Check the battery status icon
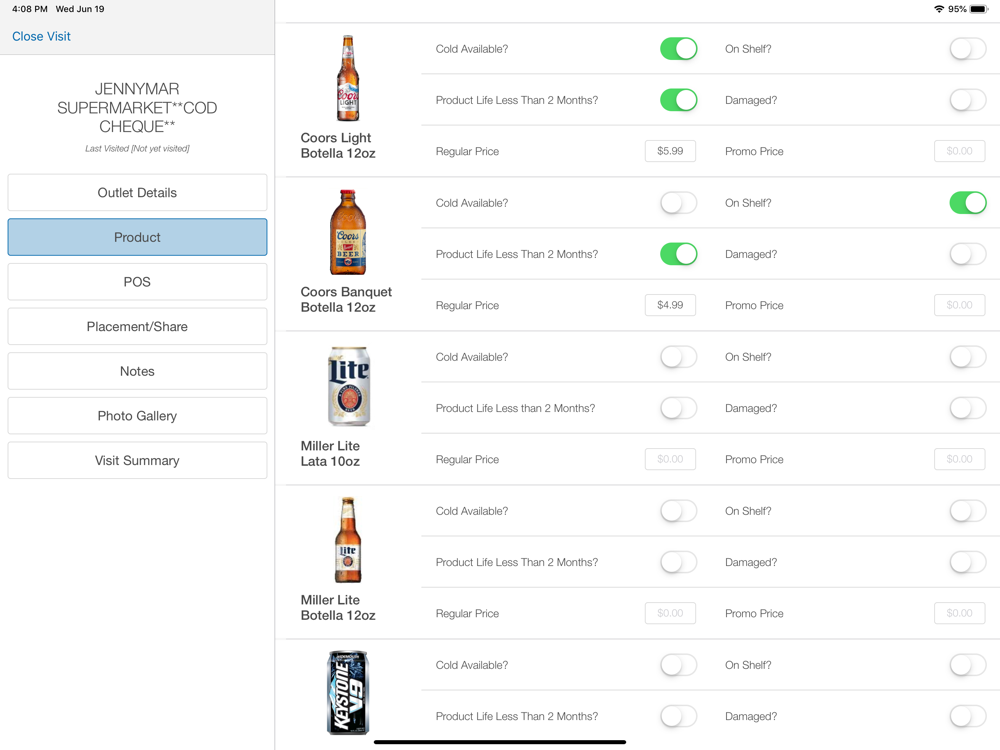This screenshot has height=750, width=1000. pyautogui.click(x=978, y=9)
